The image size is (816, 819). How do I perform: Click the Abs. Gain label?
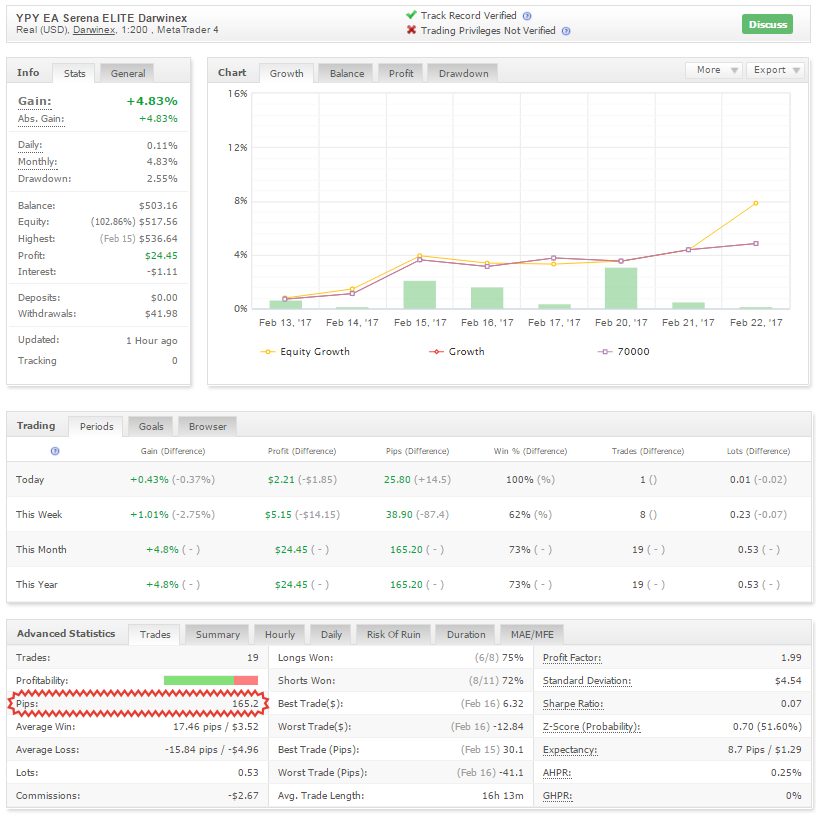[x=41, y=119]
